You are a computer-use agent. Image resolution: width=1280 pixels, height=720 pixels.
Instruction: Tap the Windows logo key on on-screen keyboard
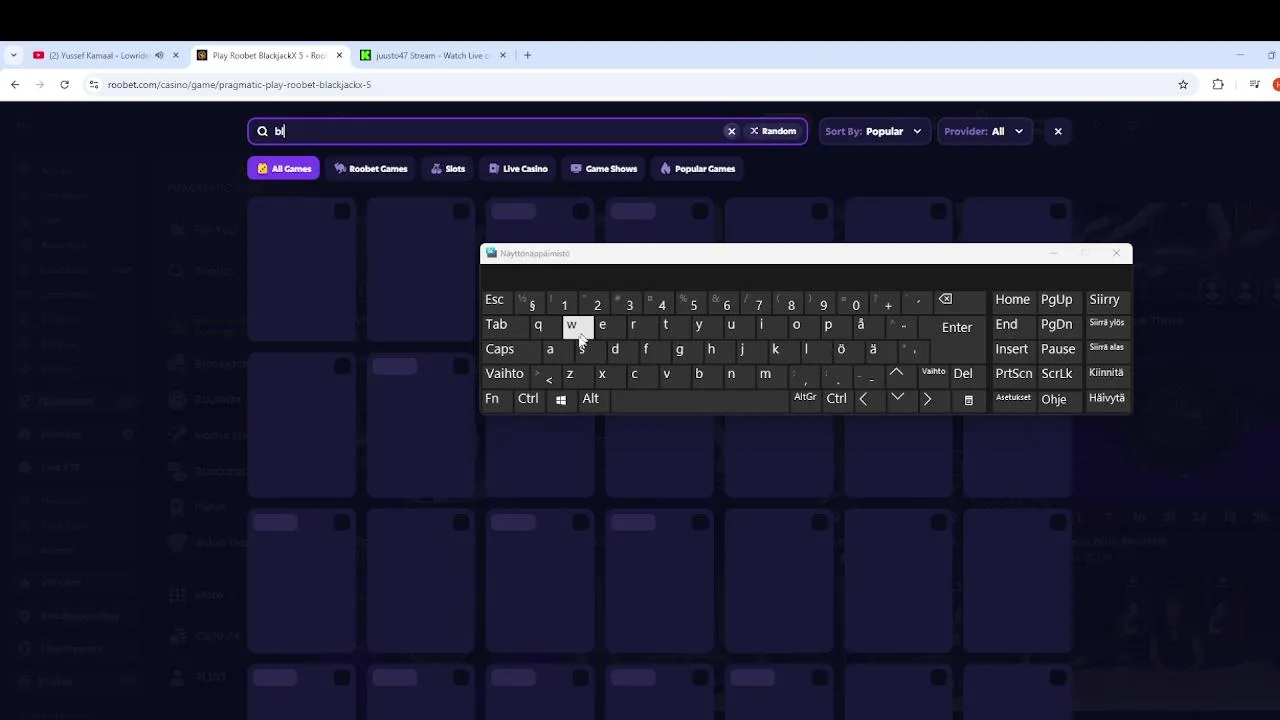point(561,399)
